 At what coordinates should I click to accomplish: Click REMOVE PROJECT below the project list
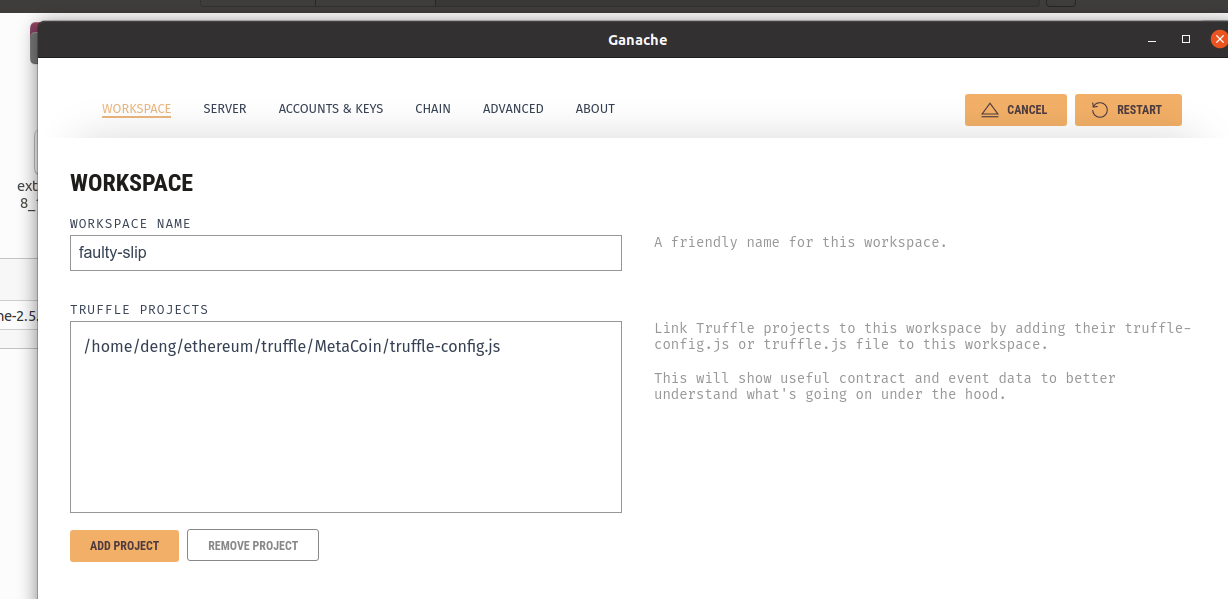click(252, 545)
